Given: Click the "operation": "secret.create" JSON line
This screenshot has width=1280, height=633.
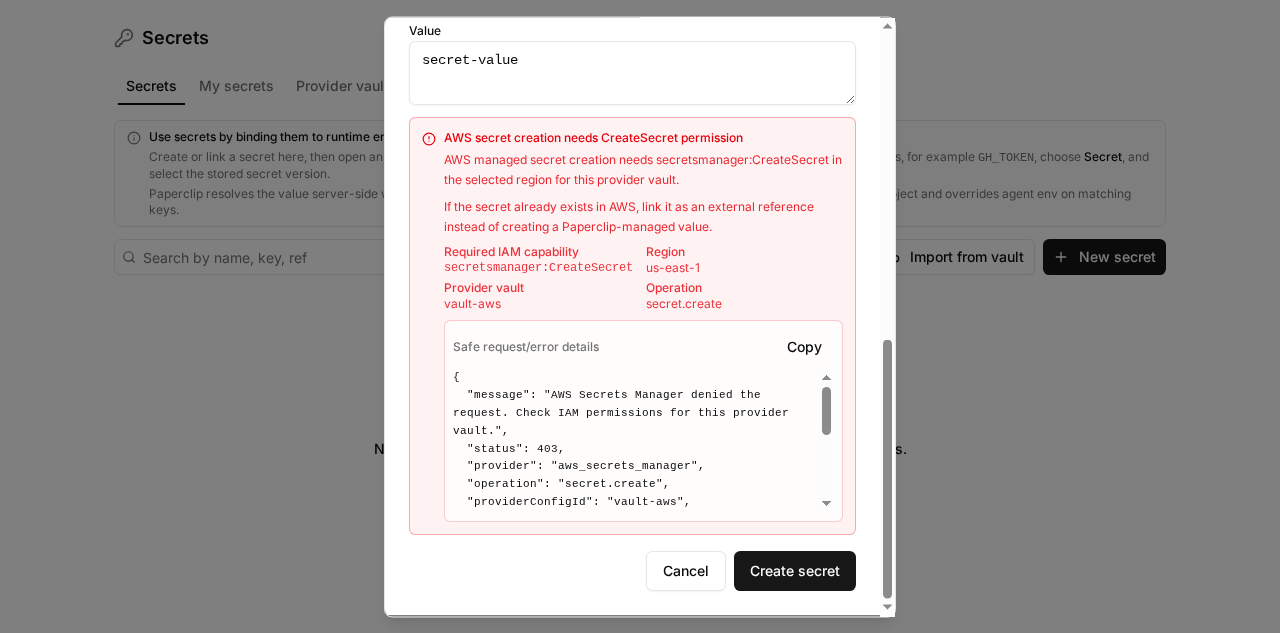Looking at the screenshot, I should pyautogui.click(x=568, y=484).
